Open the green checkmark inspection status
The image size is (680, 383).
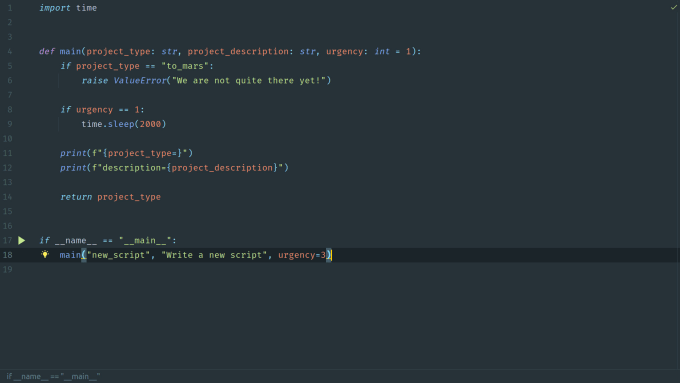pyautogui.click(x=673, y=7)
